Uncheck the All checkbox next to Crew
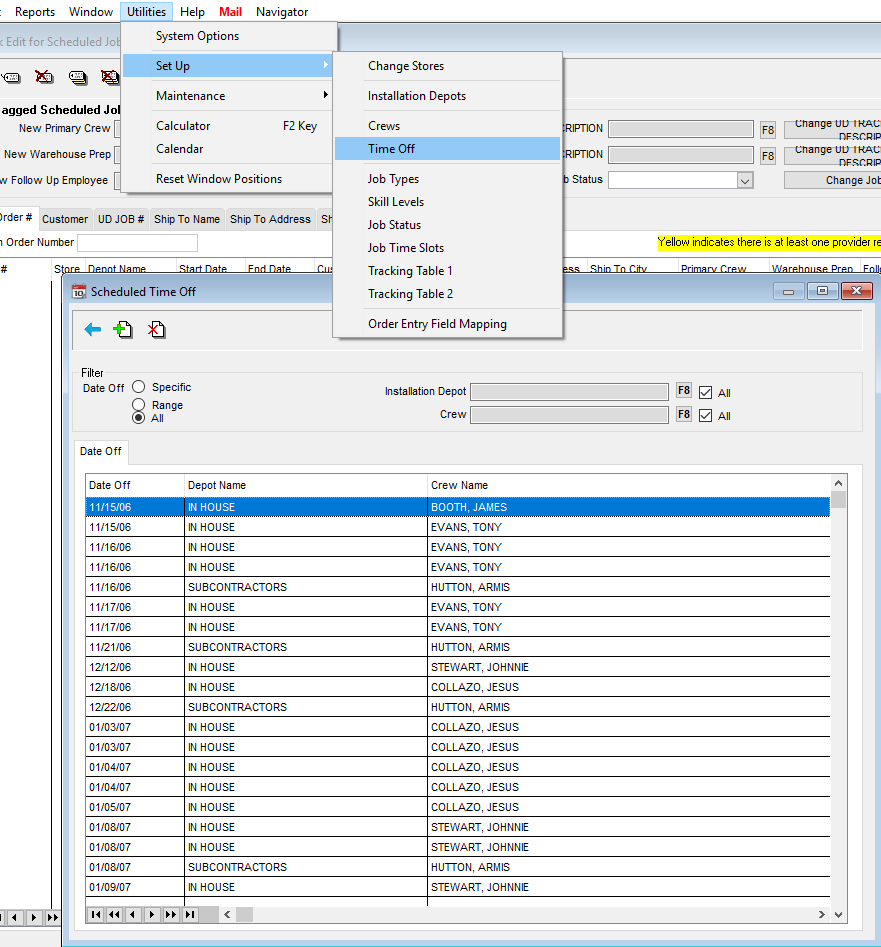This screenshot has height=947, width=881. pos(706,414)
